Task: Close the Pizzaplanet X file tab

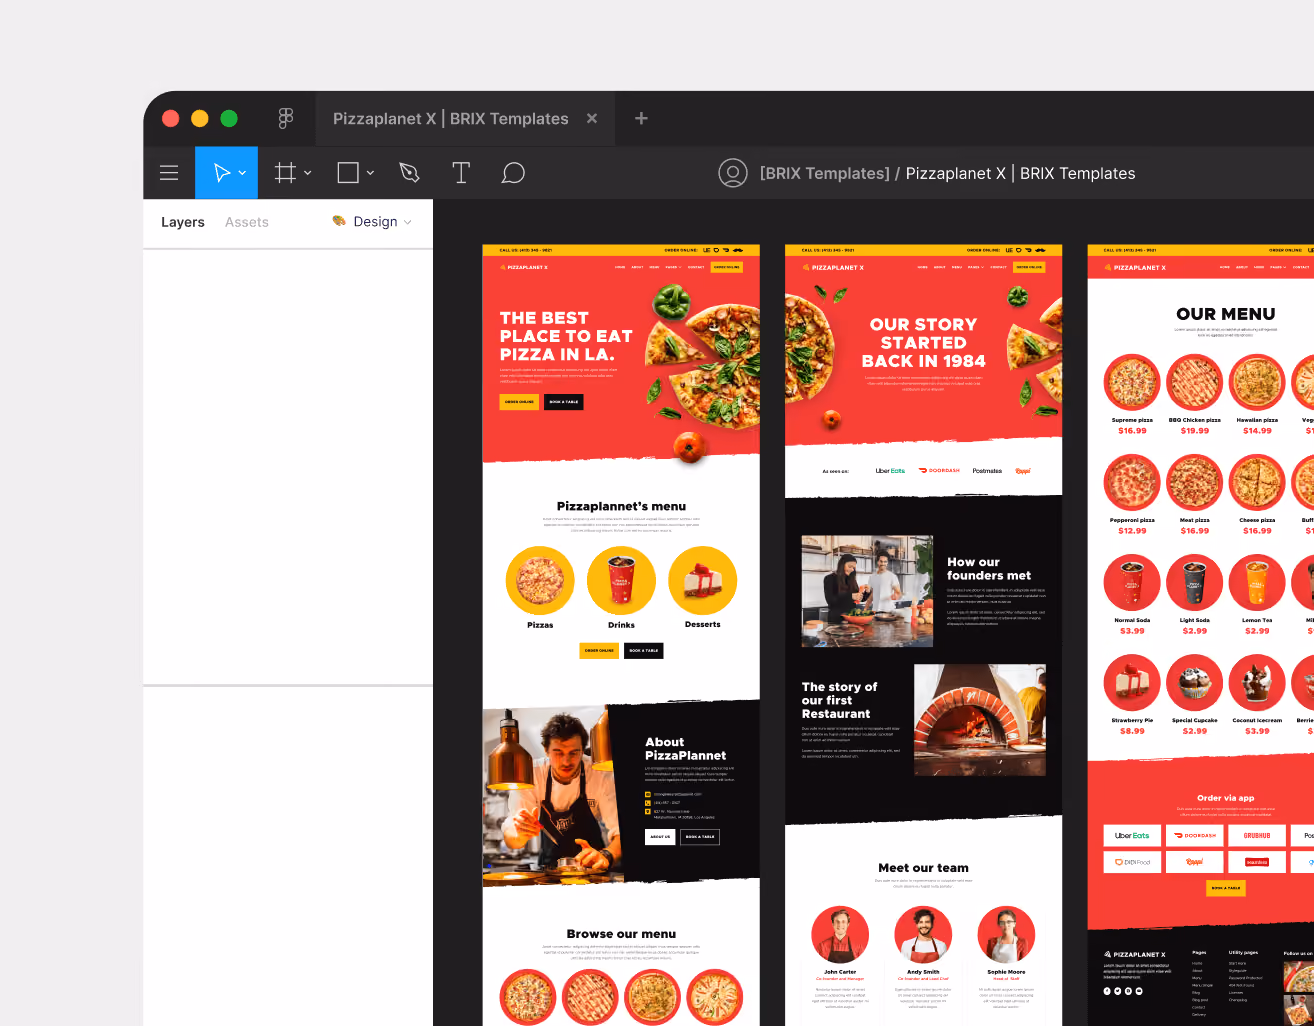Action: 592,118
